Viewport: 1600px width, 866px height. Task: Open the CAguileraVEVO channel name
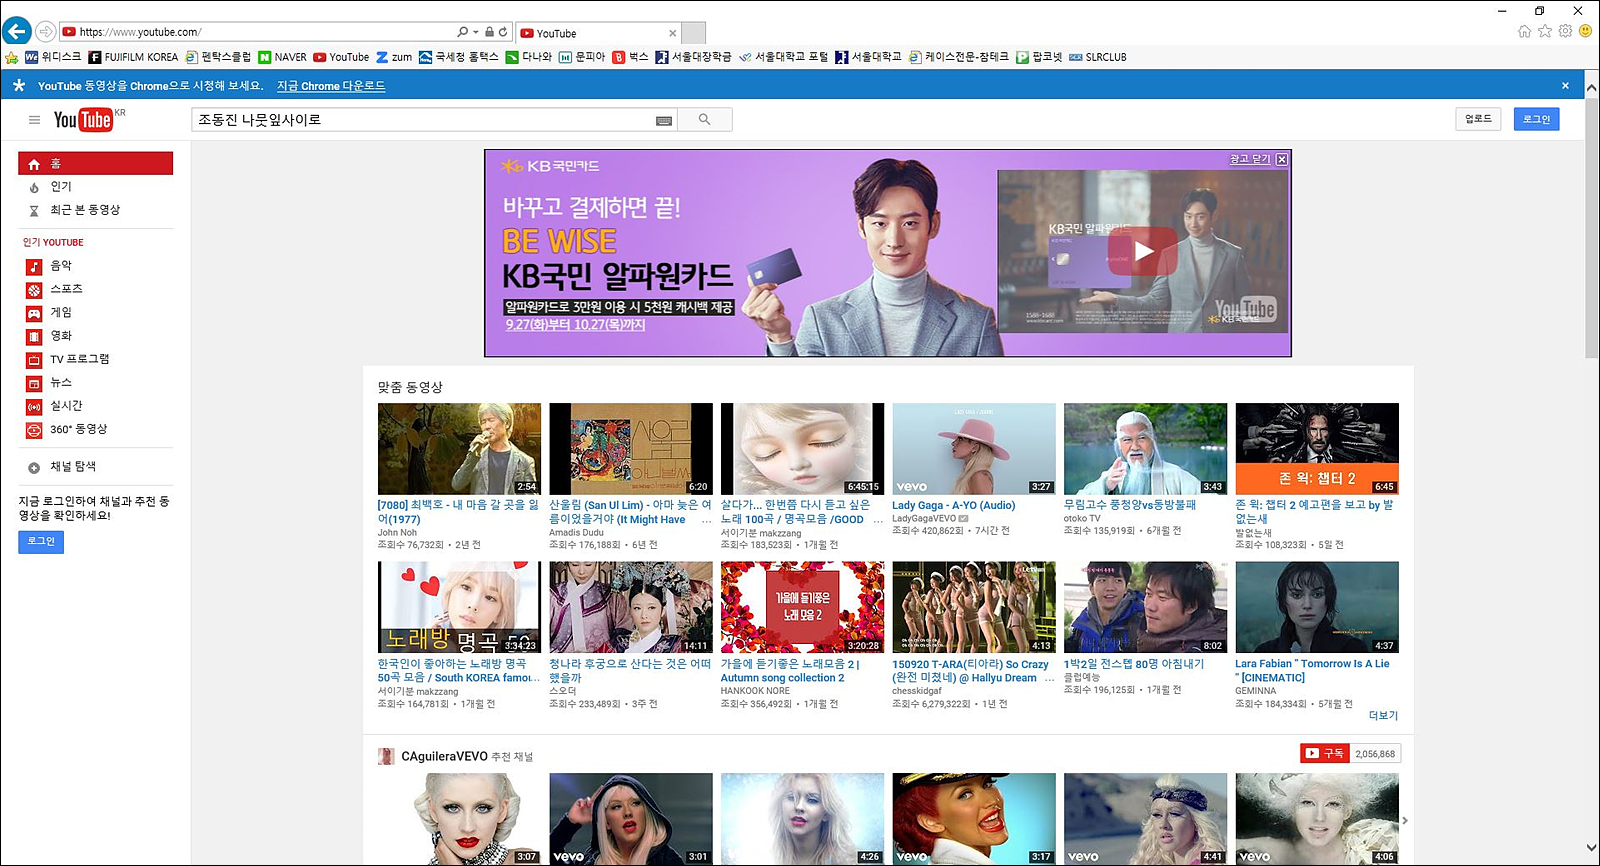(x=444, y=756)
